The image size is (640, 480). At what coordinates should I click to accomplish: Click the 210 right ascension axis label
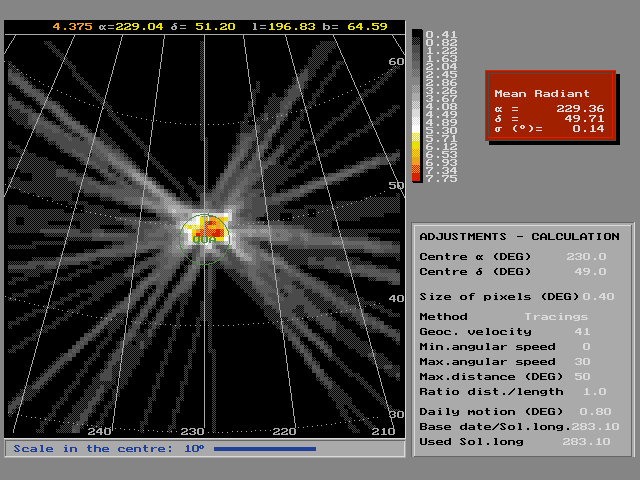(383, 431)
